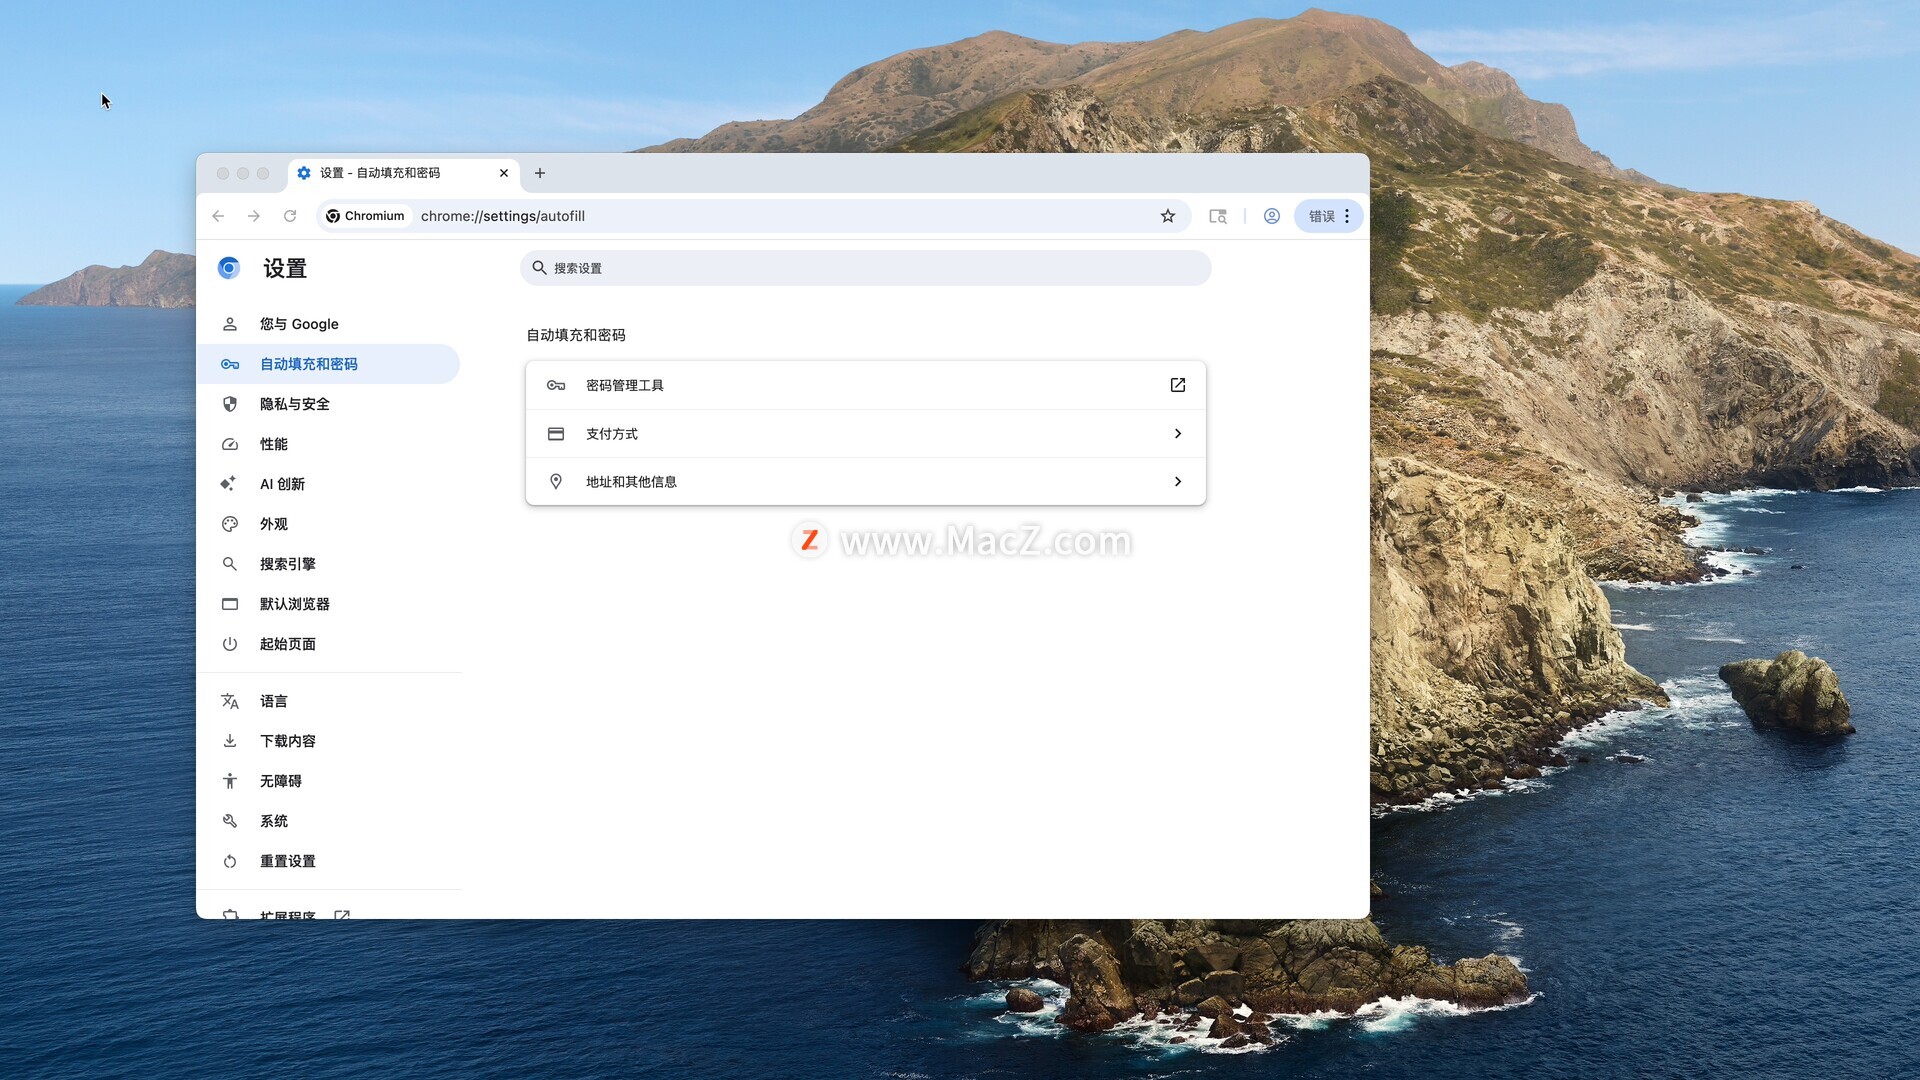The image size is (1920, 1080).
Task: Click the wrench icon beside 系统
Action: pyautogui.click(x=230, y=821)
